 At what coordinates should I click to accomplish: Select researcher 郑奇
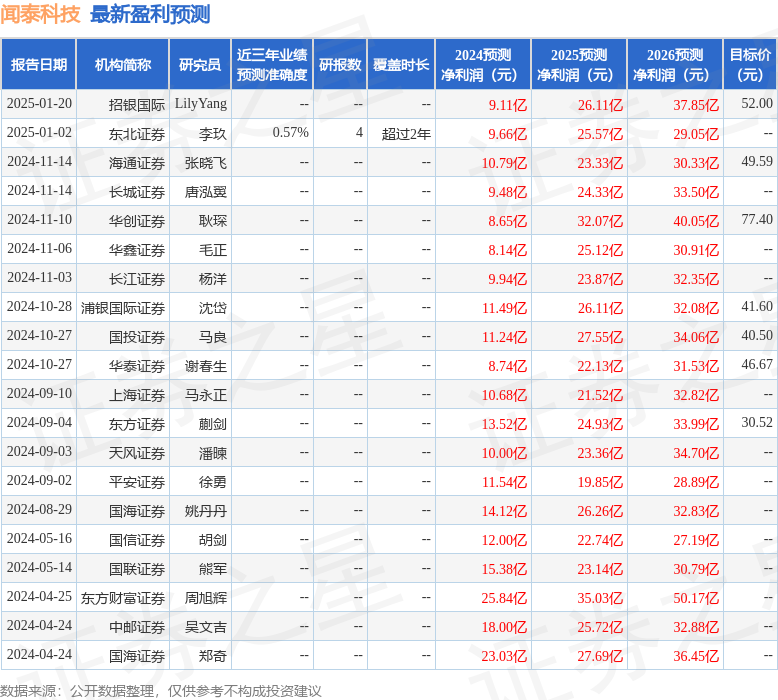[x=212, y=656]
